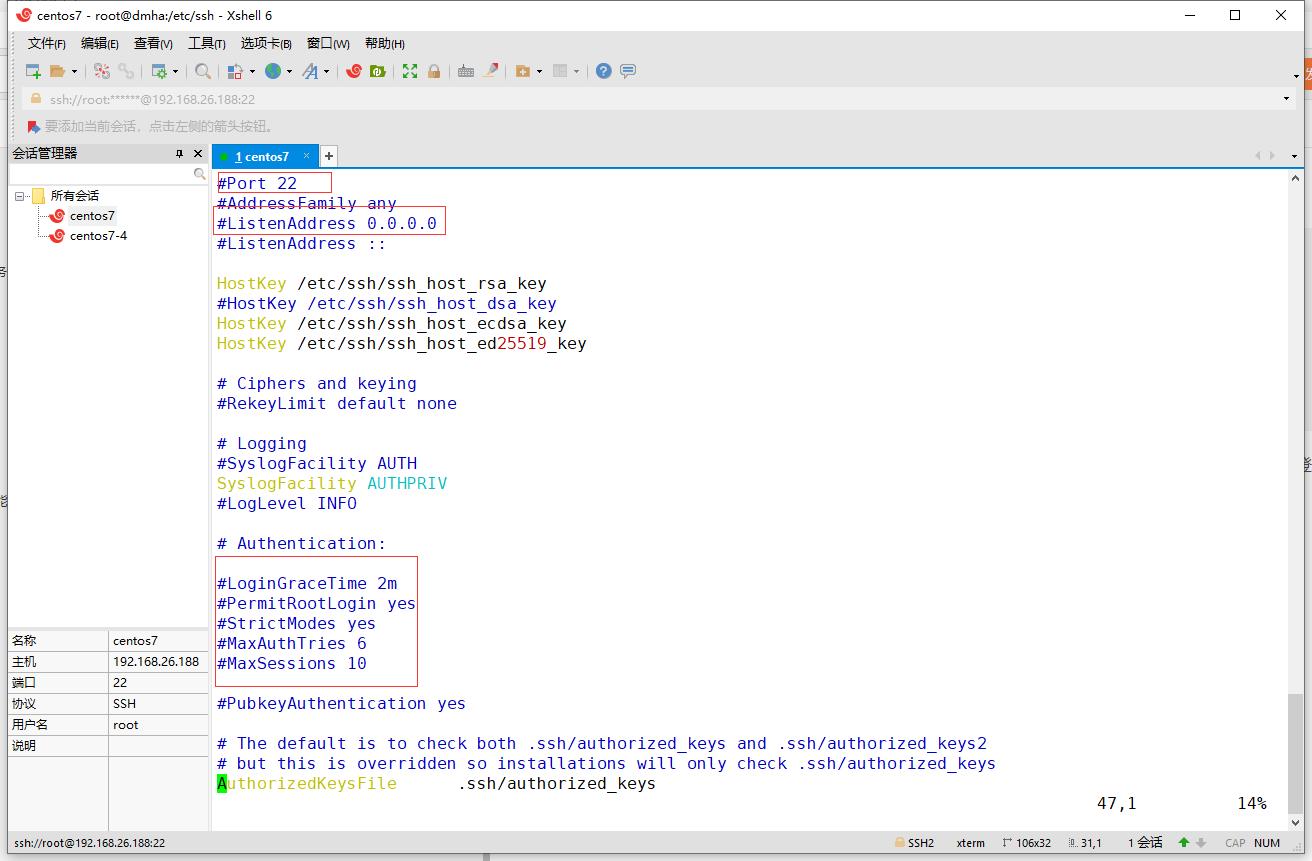The image size is (1312, 861).
Task: Expand the Properties icon dropdown arrow
Action: 175,71
